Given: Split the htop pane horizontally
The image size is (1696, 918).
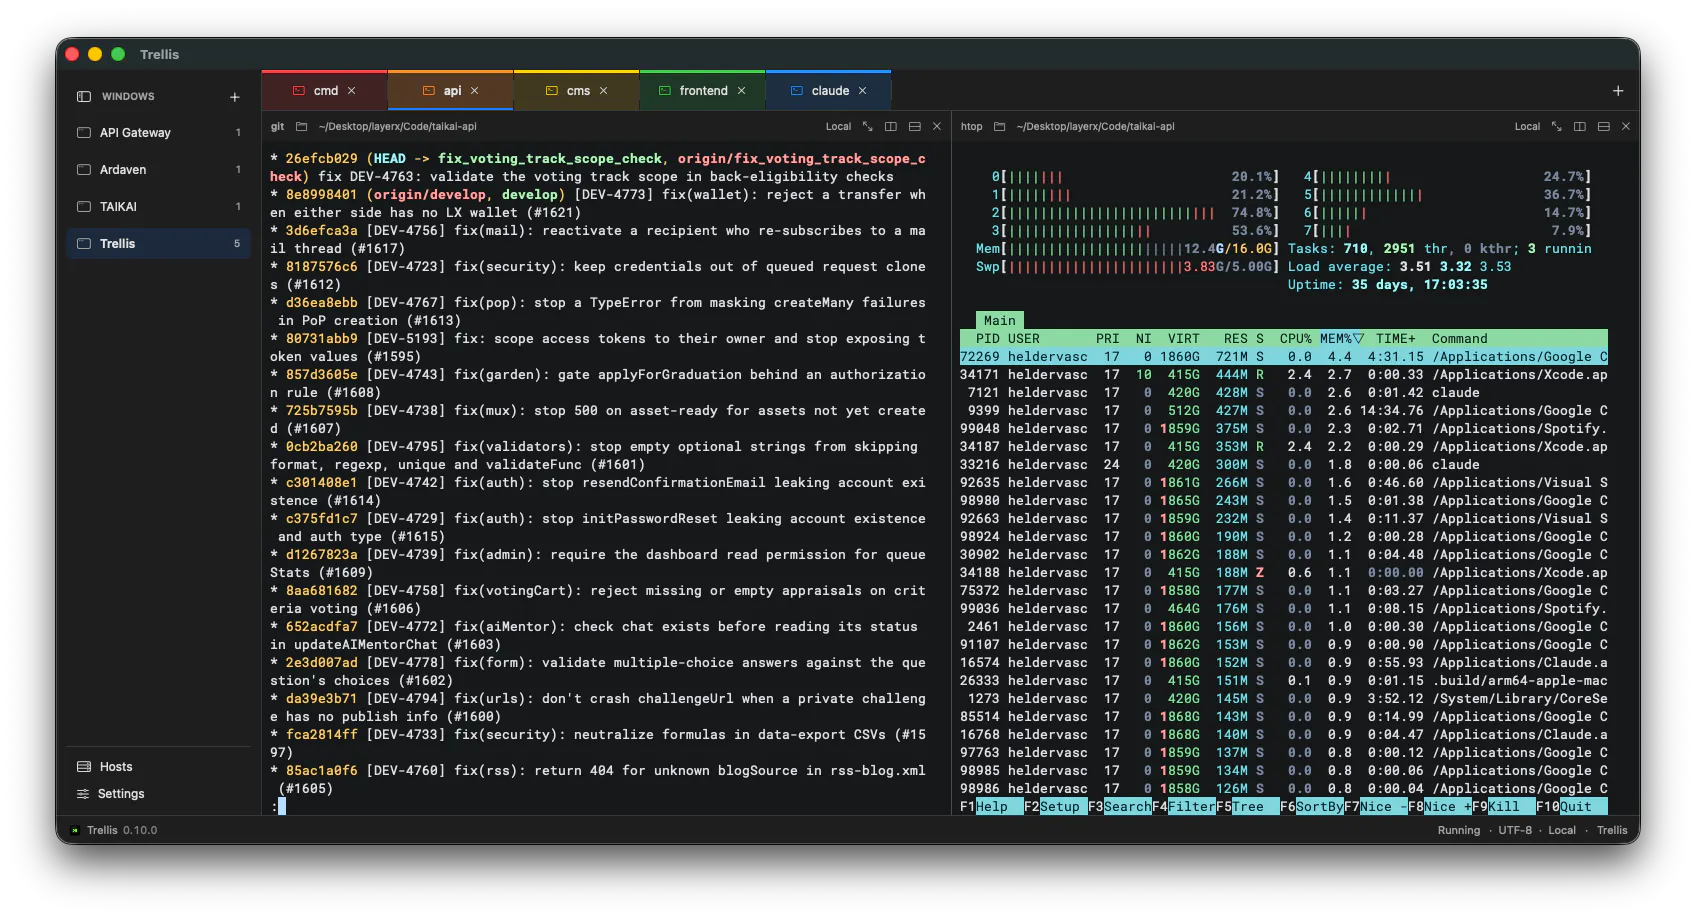Looking at the screenshot, I should point(1603,127).
